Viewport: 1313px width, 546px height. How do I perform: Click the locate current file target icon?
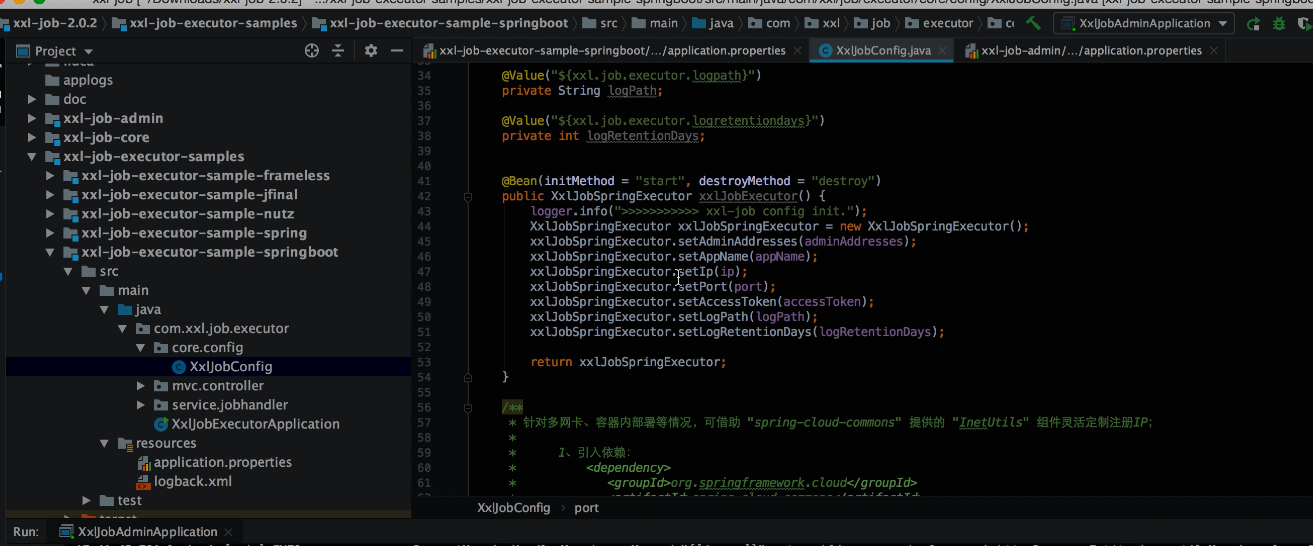tap(311, 51)
